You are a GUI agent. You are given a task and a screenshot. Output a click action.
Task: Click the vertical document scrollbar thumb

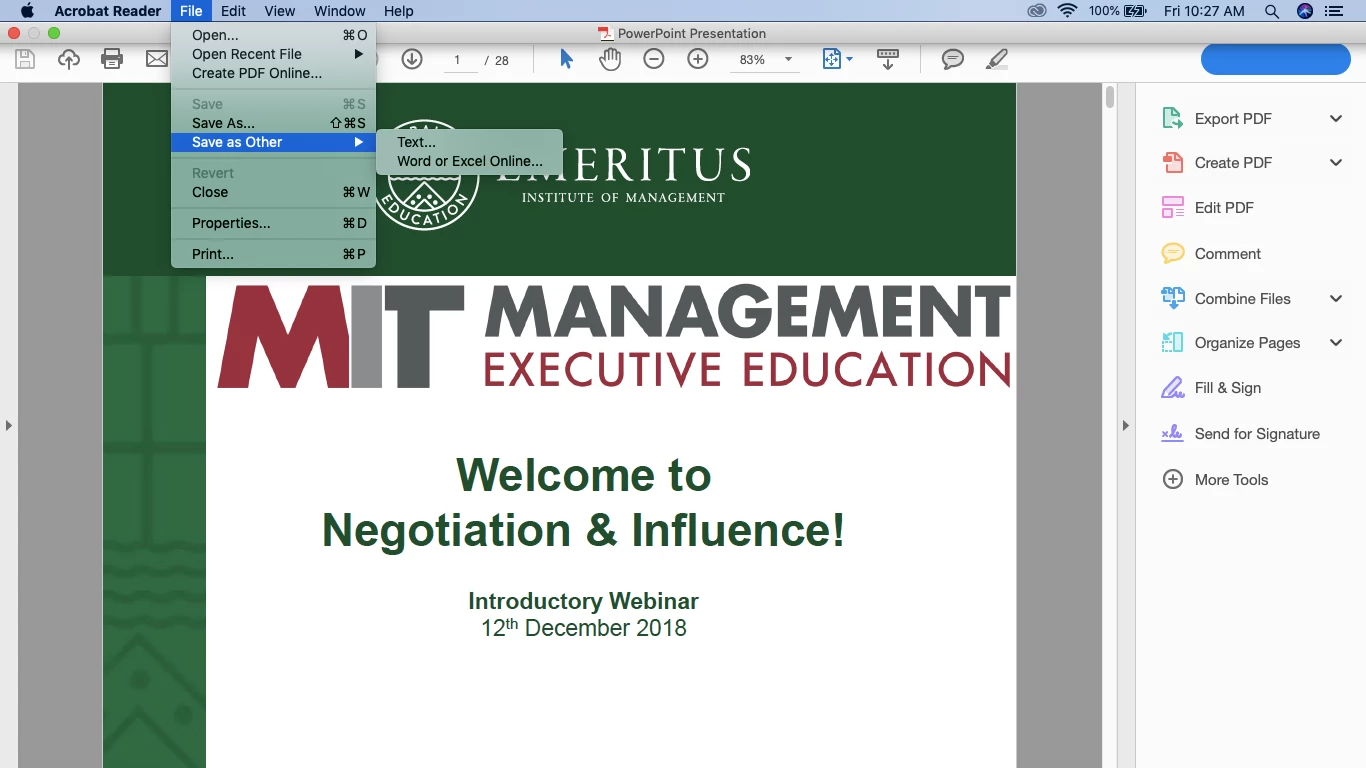(1109, 97)
